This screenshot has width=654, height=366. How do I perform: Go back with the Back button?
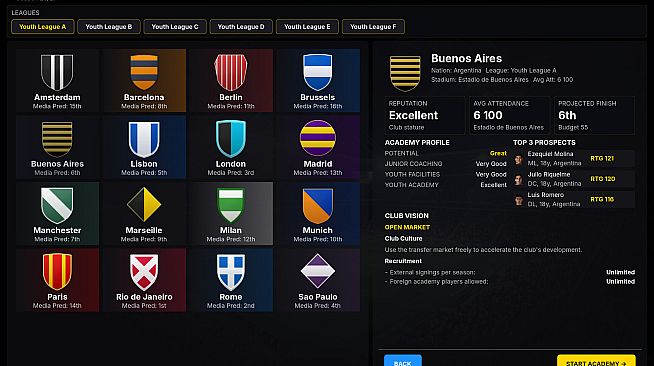[402, 361]
